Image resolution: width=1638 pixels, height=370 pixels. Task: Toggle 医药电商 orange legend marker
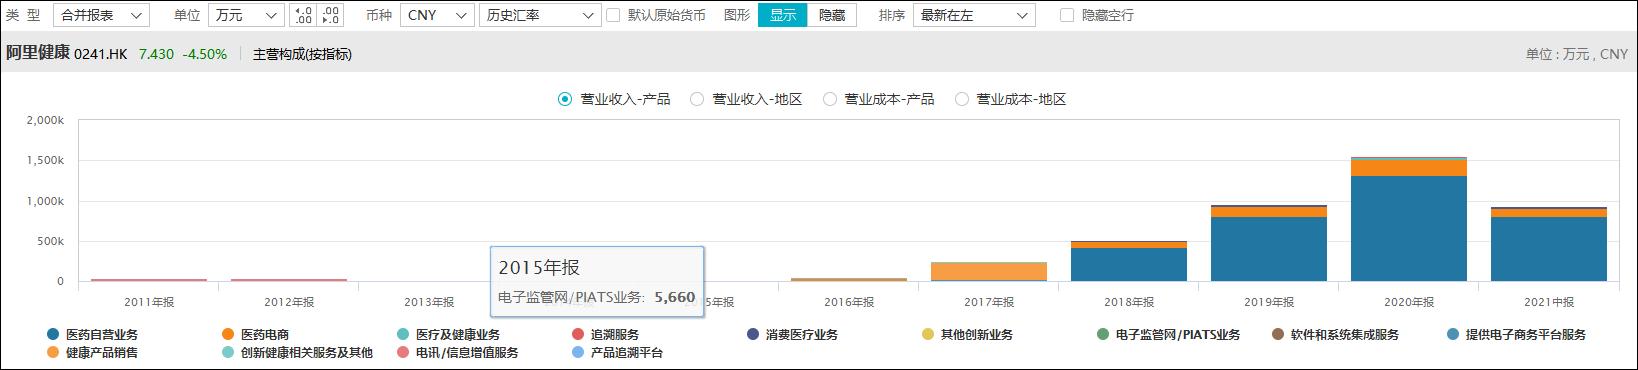coord(228,335)
